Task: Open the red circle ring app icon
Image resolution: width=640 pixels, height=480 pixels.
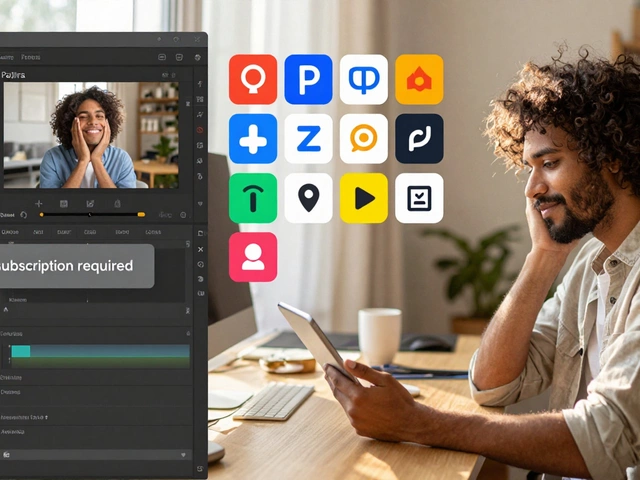Action: tap(253, 79)
